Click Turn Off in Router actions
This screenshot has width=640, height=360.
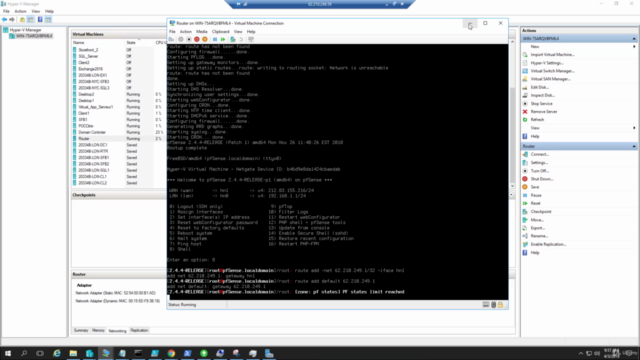pyautogui.click(x=540, y=171)
